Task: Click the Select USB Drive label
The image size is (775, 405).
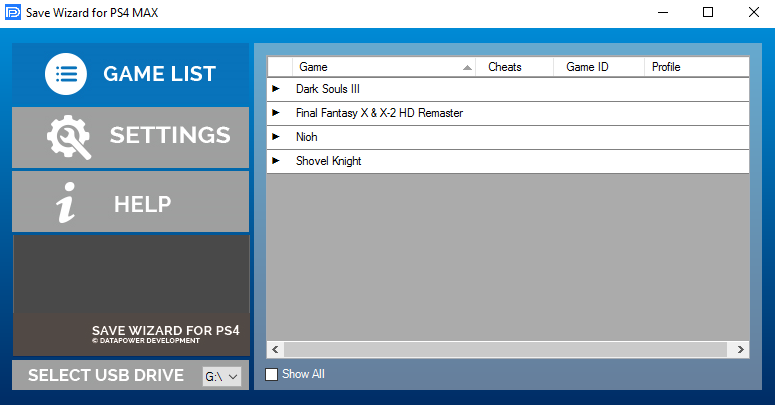Action: [x=106, y=375]
